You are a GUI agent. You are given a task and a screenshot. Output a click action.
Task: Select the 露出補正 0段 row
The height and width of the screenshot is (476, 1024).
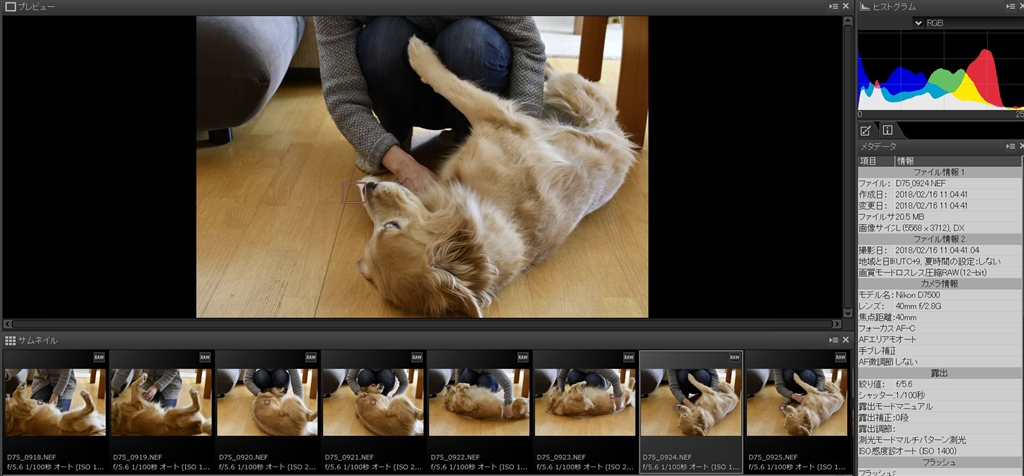[939, 417]
